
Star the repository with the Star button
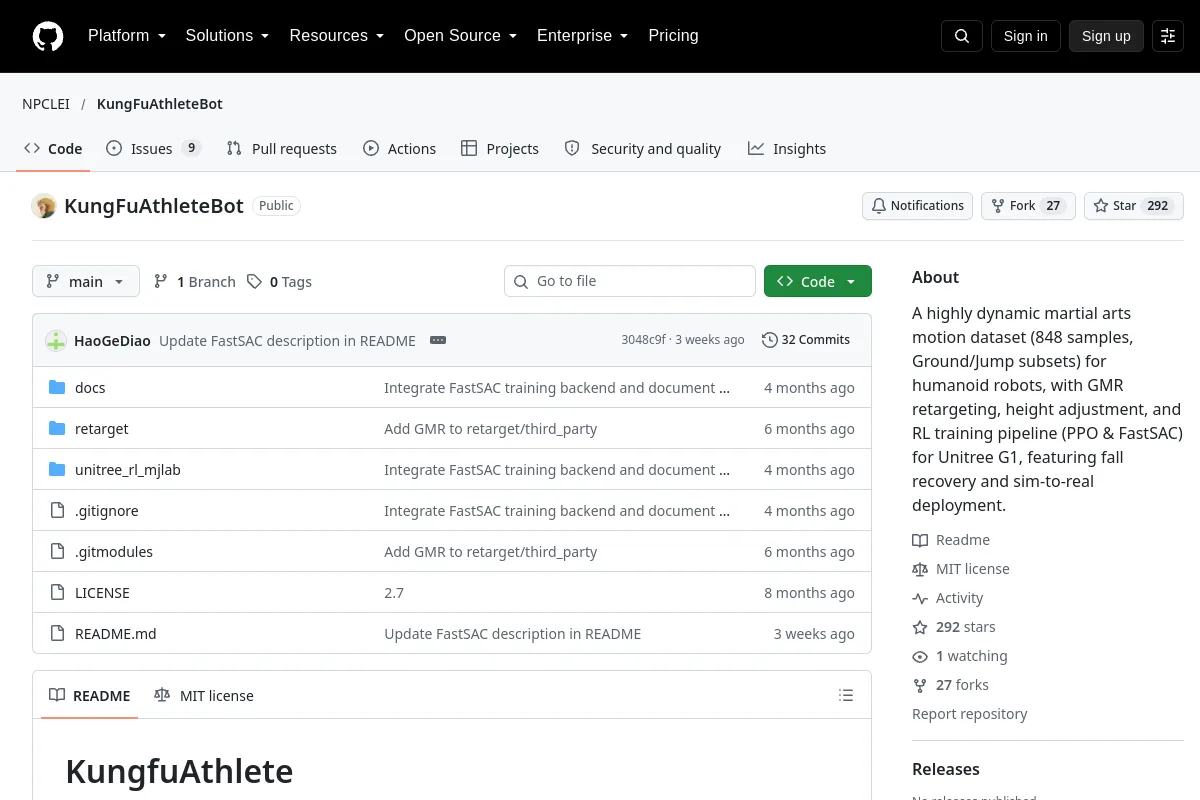1134,206
